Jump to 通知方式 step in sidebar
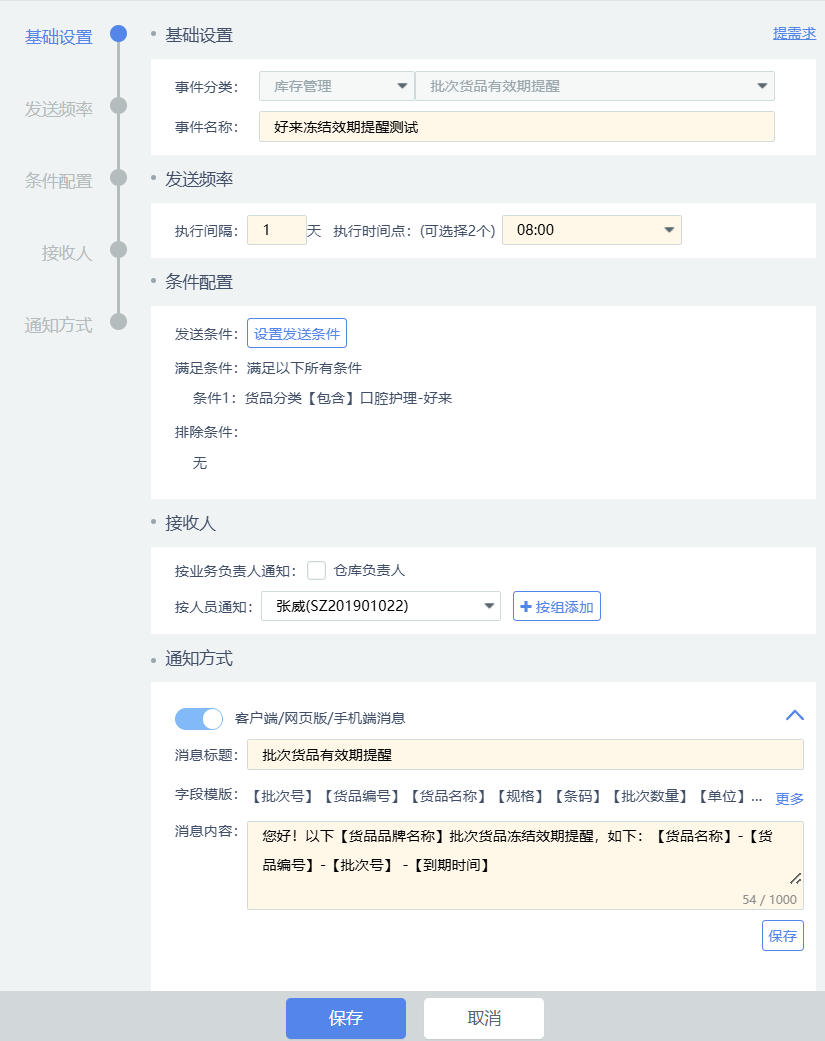This screenshot has width=825, height=1041. click(58, 325)
